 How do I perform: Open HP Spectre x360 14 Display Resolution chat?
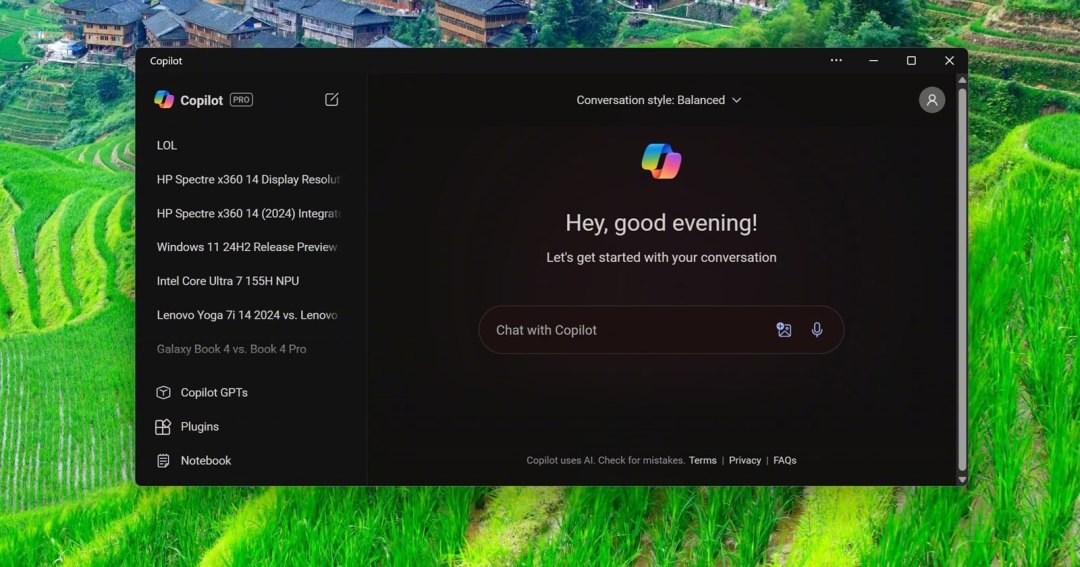pos(249,179)
